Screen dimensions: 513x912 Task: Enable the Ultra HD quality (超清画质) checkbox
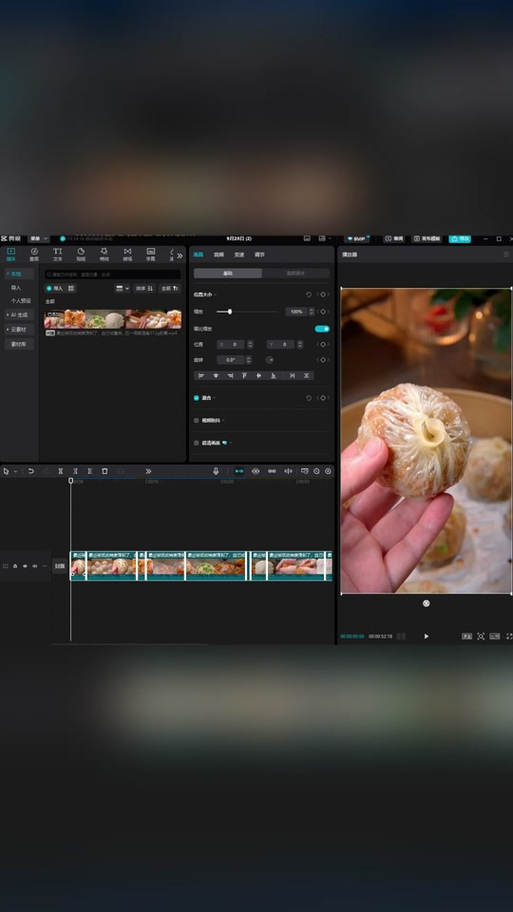pos(197,443)
